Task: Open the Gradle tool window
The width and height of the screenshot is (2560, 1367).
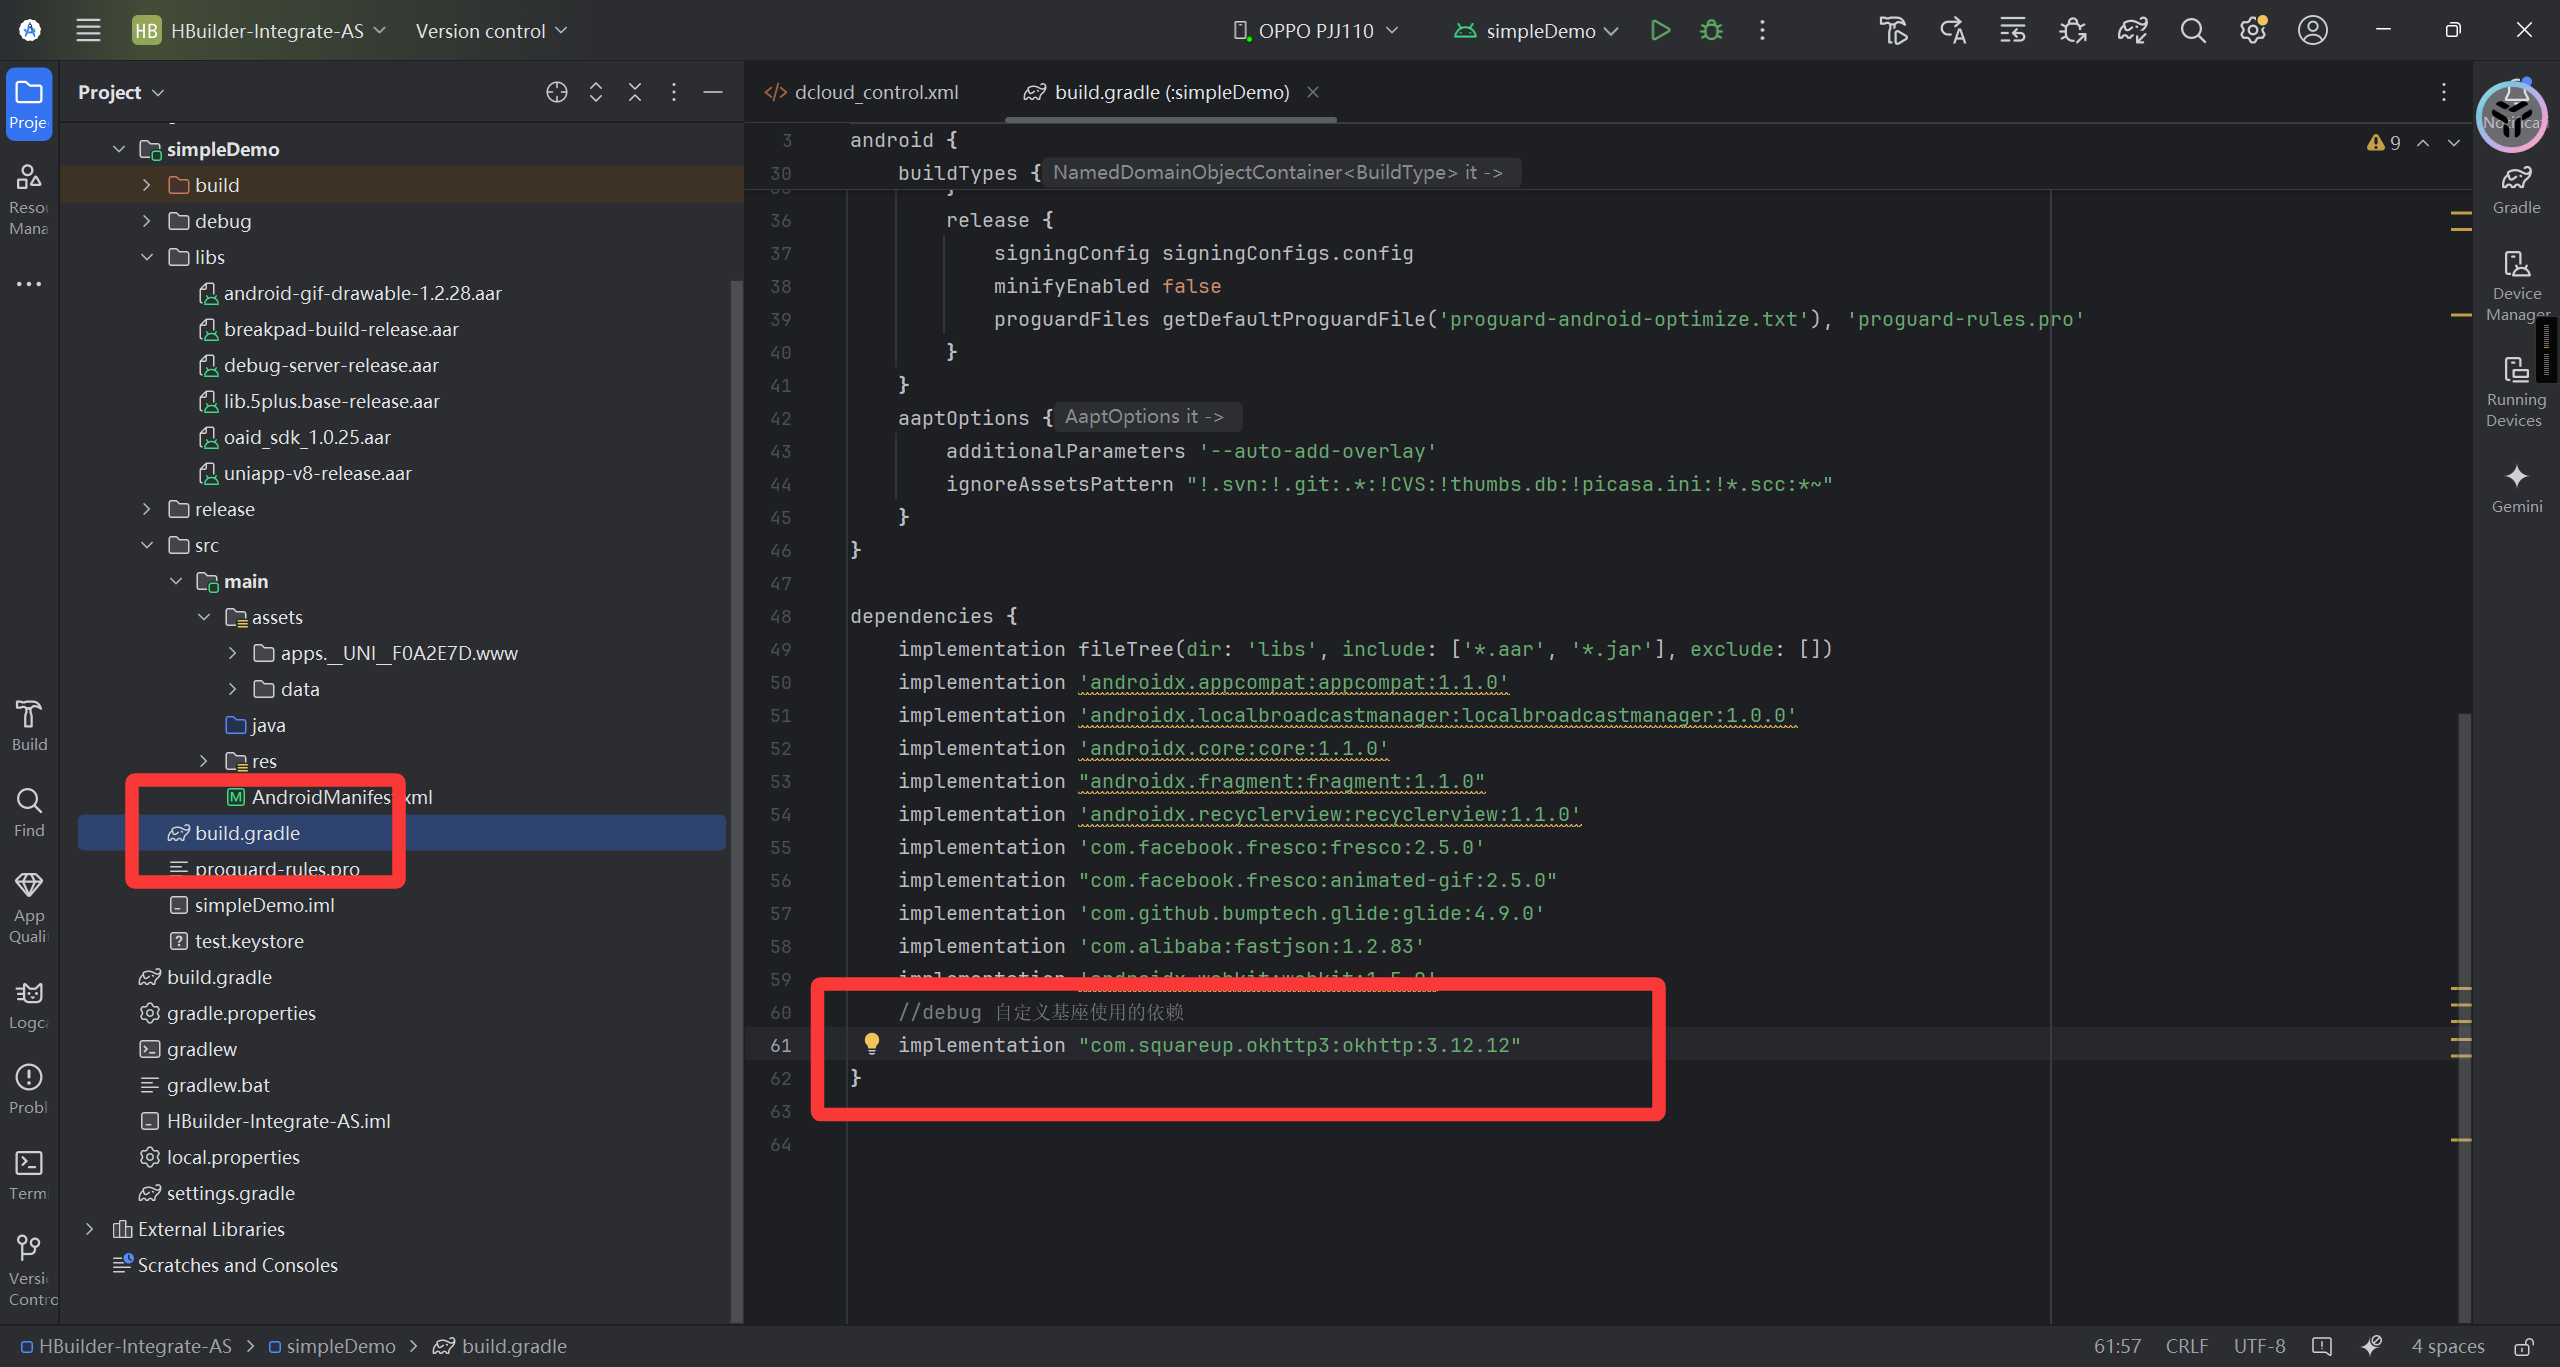Action: point(2516,190)
